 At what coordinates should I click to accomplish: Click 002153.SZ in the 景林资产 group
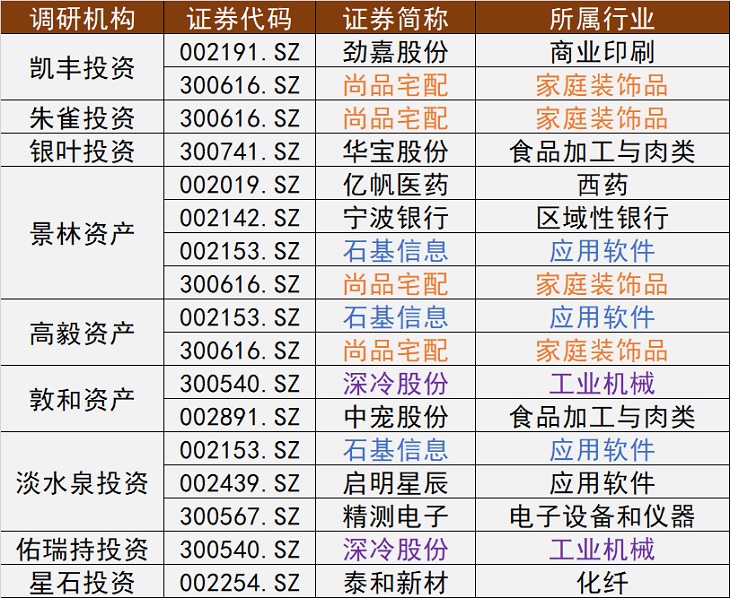[x=239, y=250]
